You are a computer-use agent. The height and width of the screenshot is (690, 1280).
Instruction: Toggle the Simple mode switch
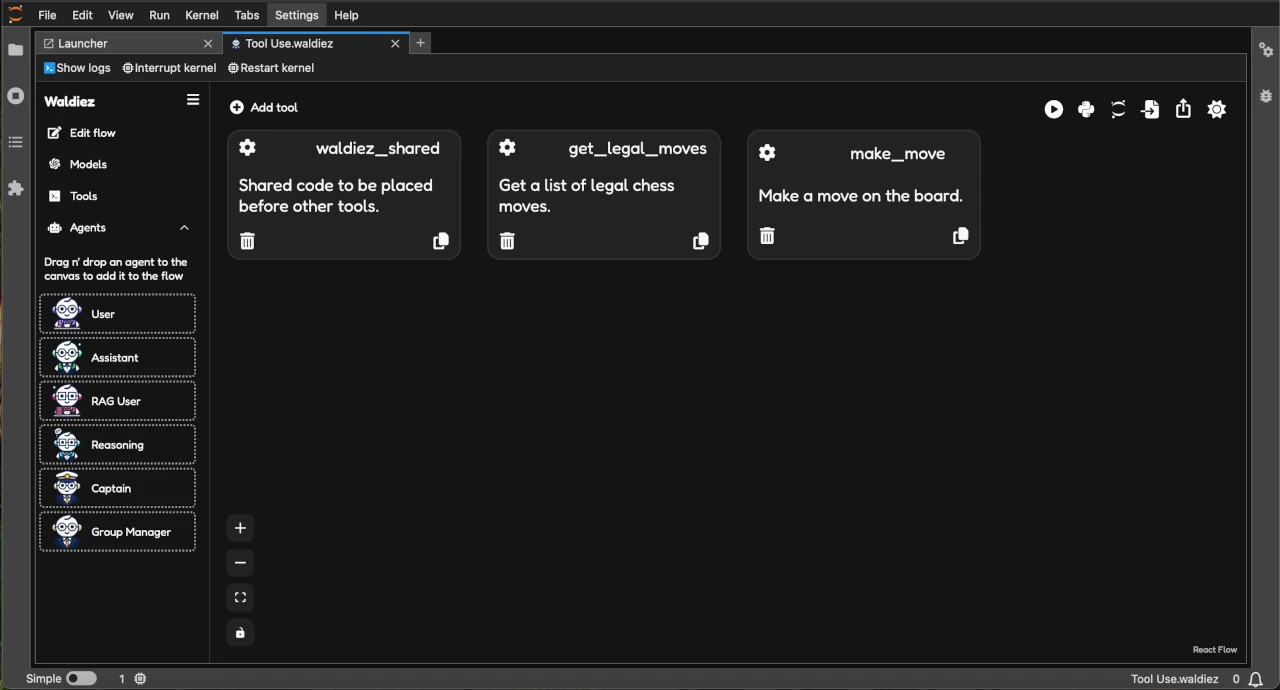click(81, 678)
